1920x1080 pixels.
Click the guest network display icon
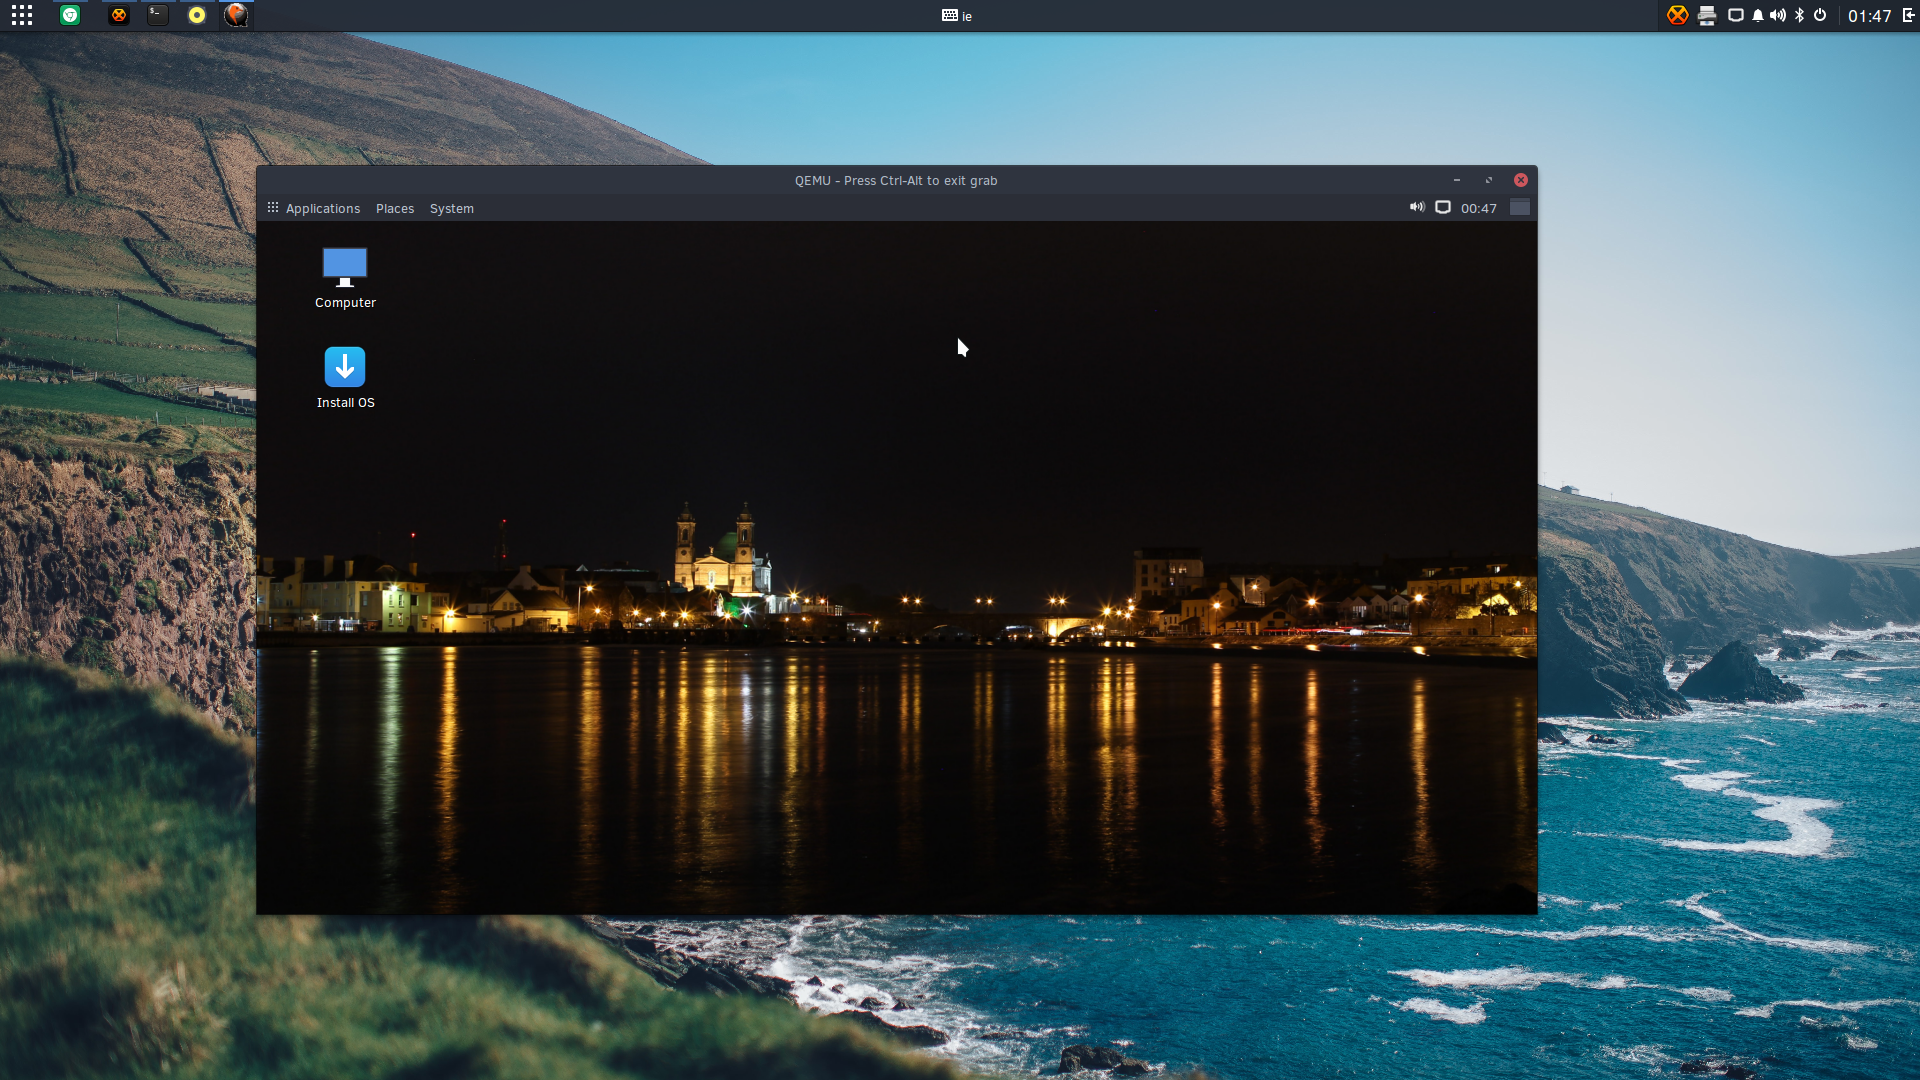(x=1443, y=207)
